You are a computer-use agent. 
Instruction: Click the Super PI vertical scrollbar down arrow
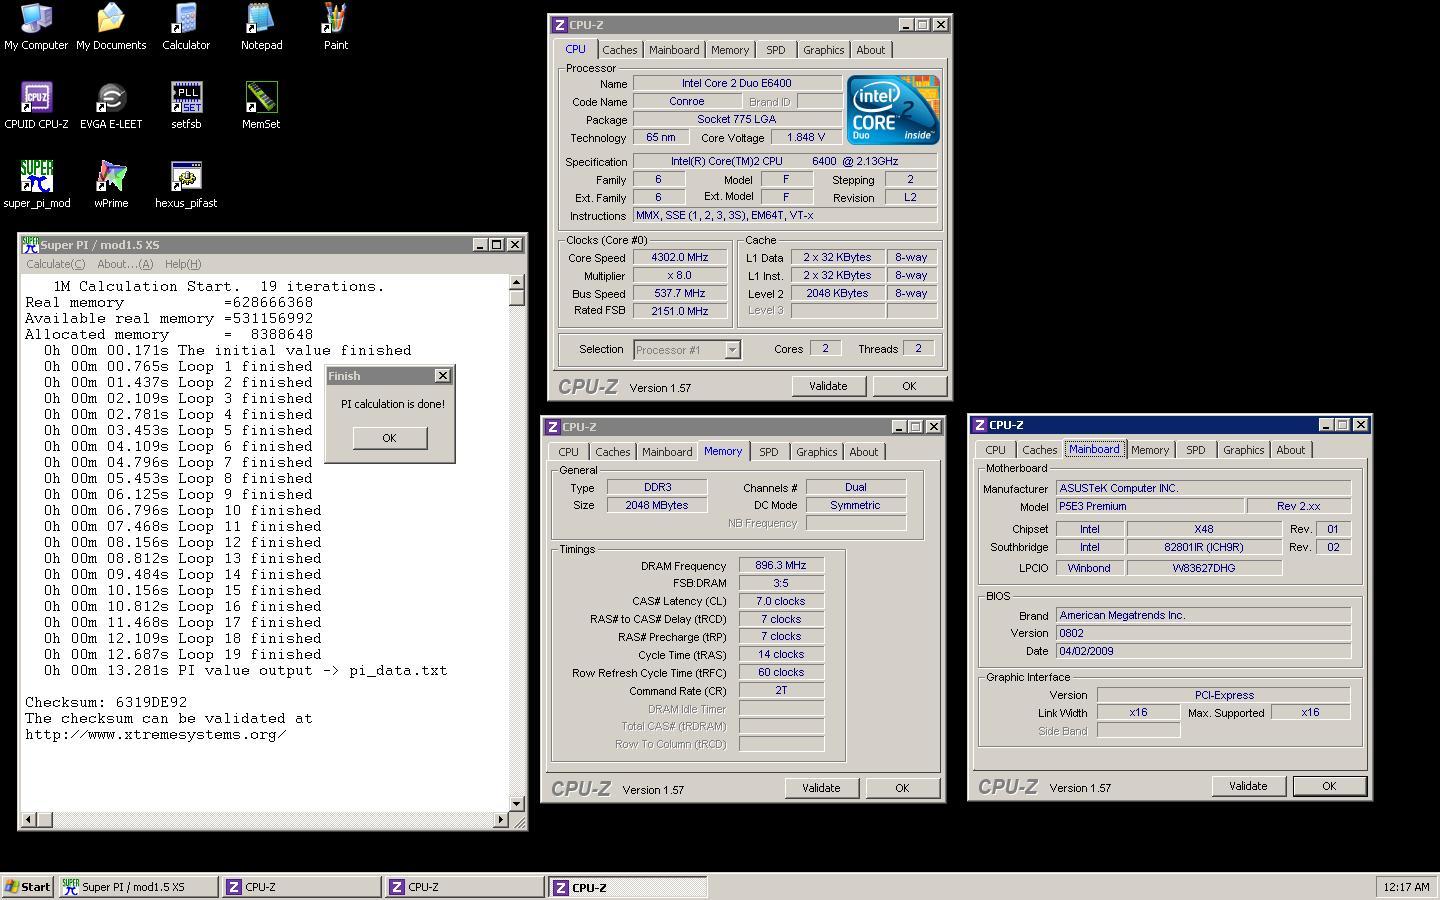click(517, 803)
